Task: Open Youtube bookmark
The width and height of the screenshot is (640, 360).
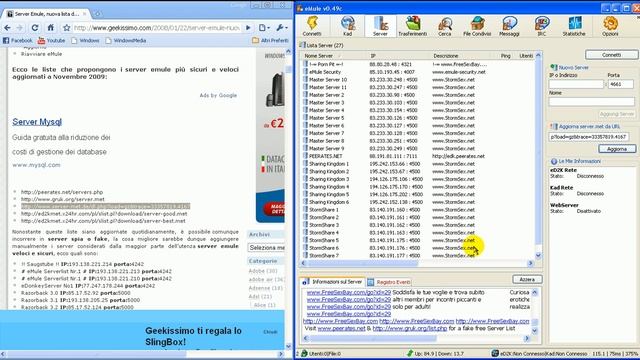Action: 51,40
